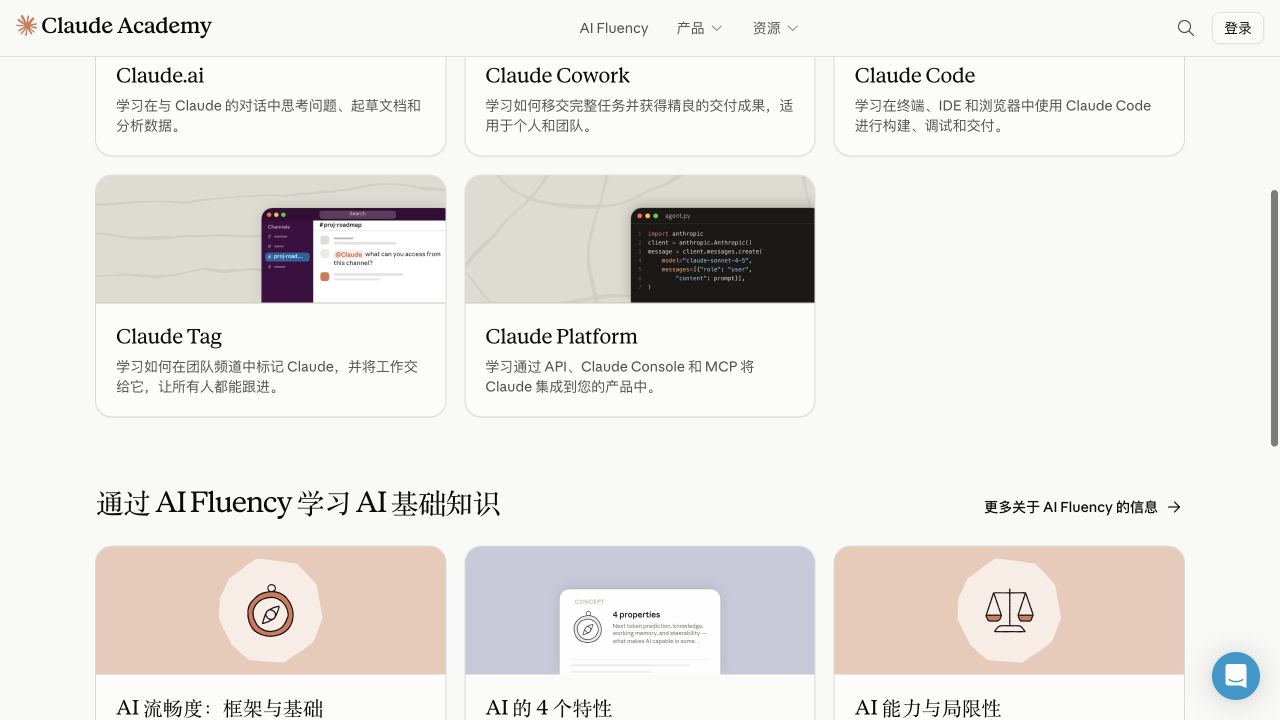Open the search magnifier icon
The height and width of the screenshot is (720, 1280).
tap(1186, 28)
